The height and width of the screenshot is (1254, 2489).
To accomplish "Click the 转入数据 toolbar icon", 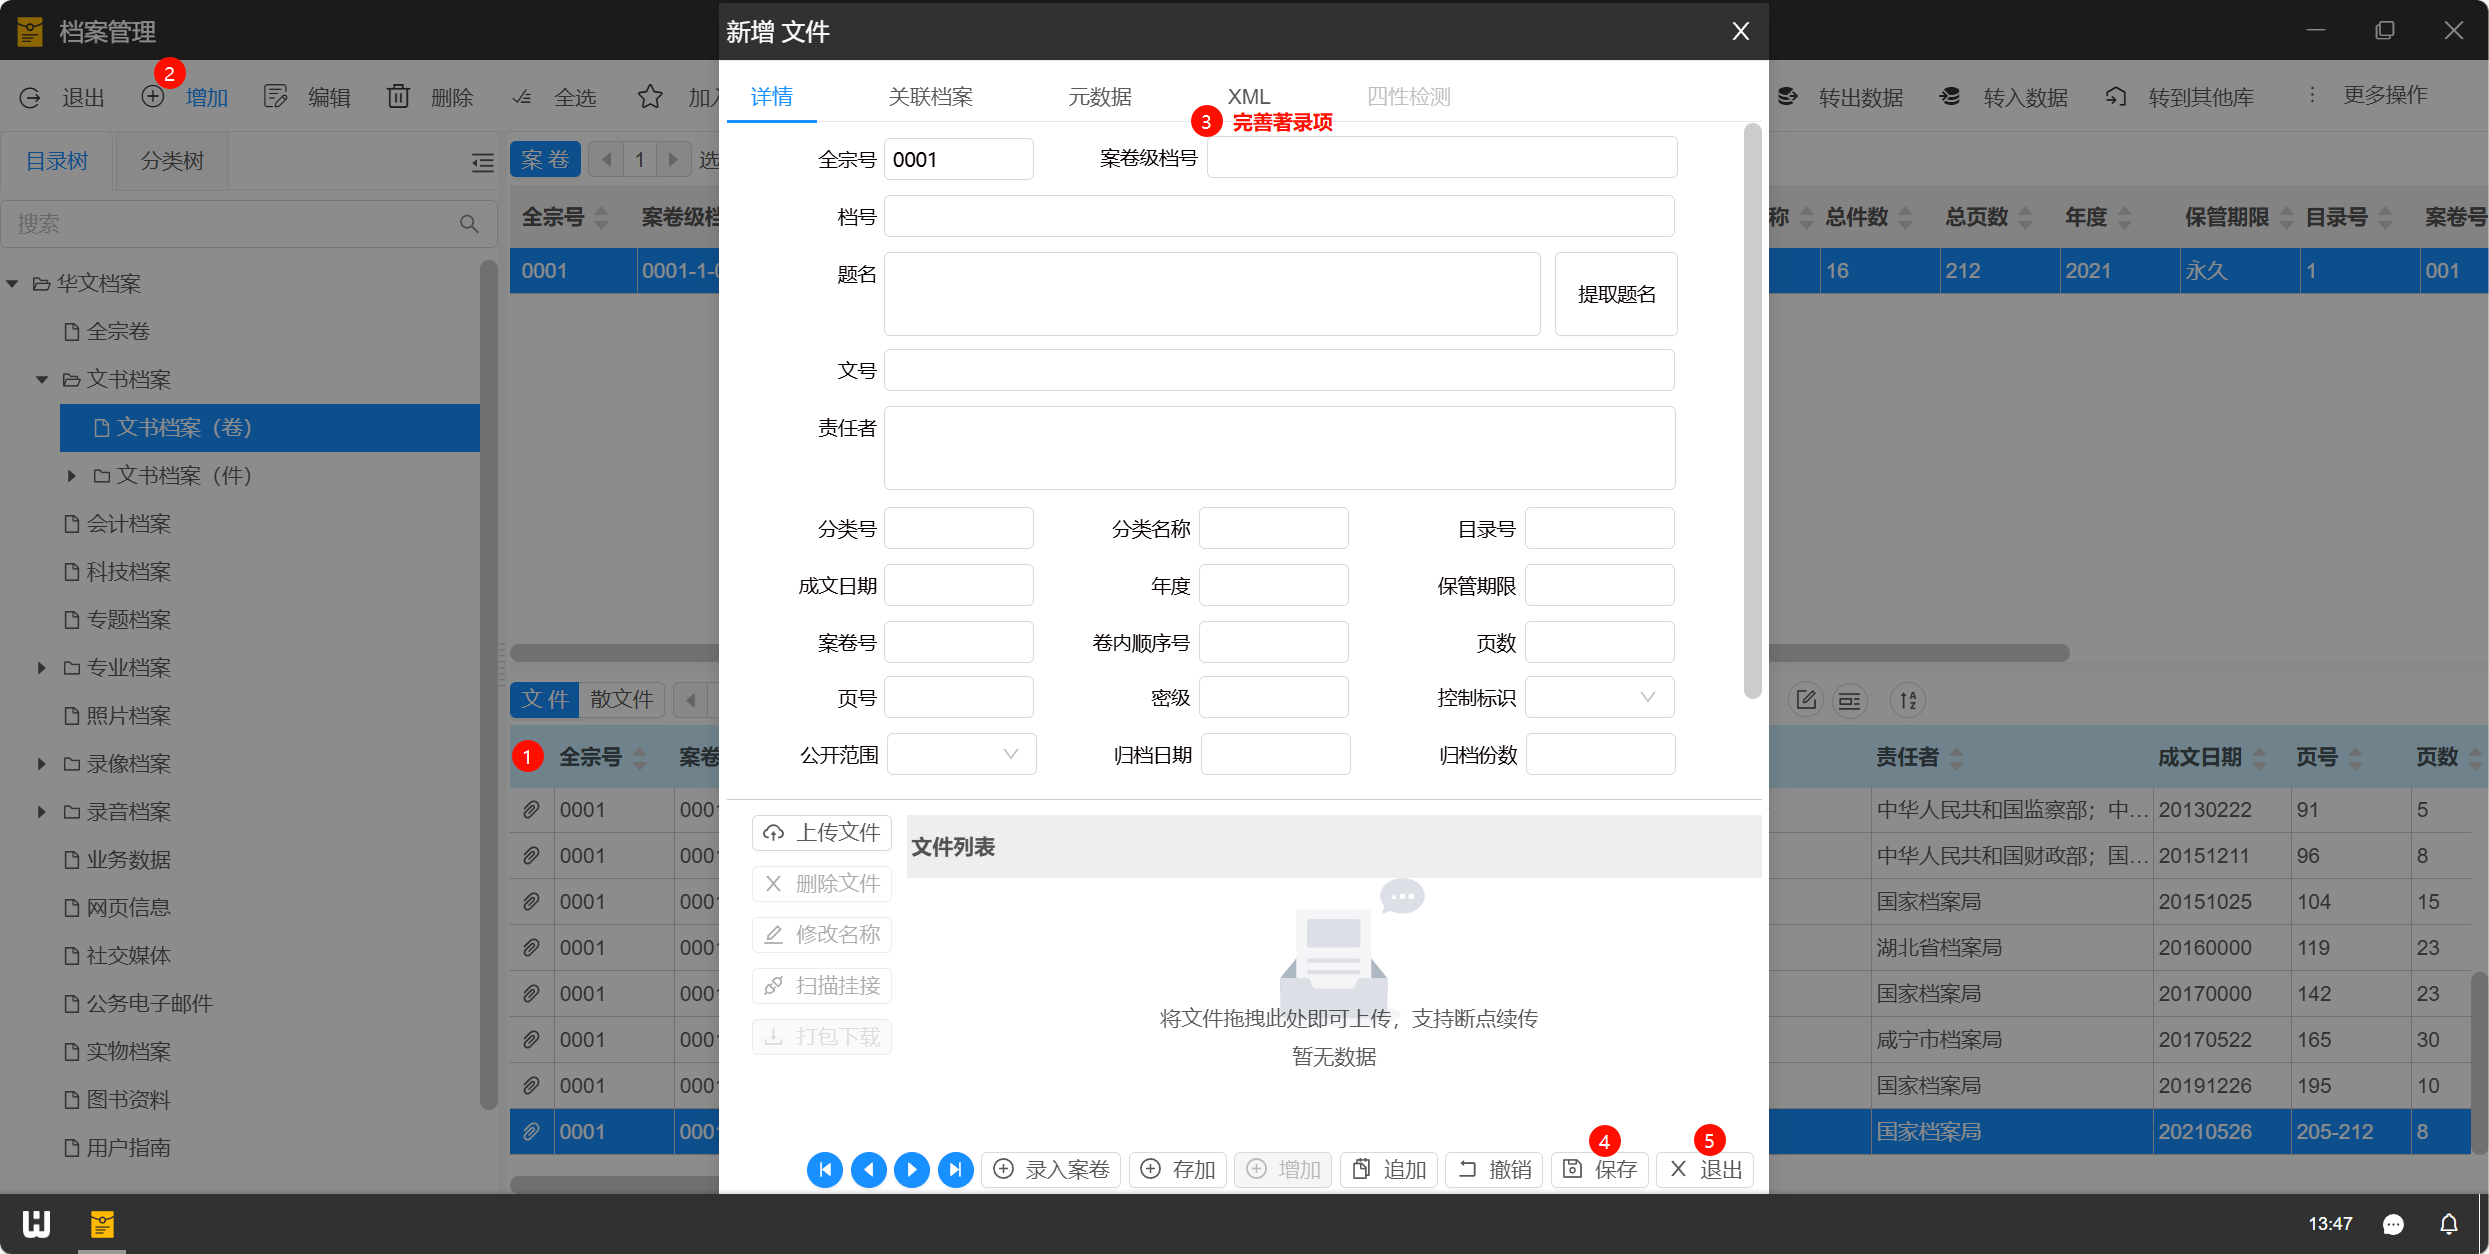I will pyautogui.click(x=1950, y=97).
